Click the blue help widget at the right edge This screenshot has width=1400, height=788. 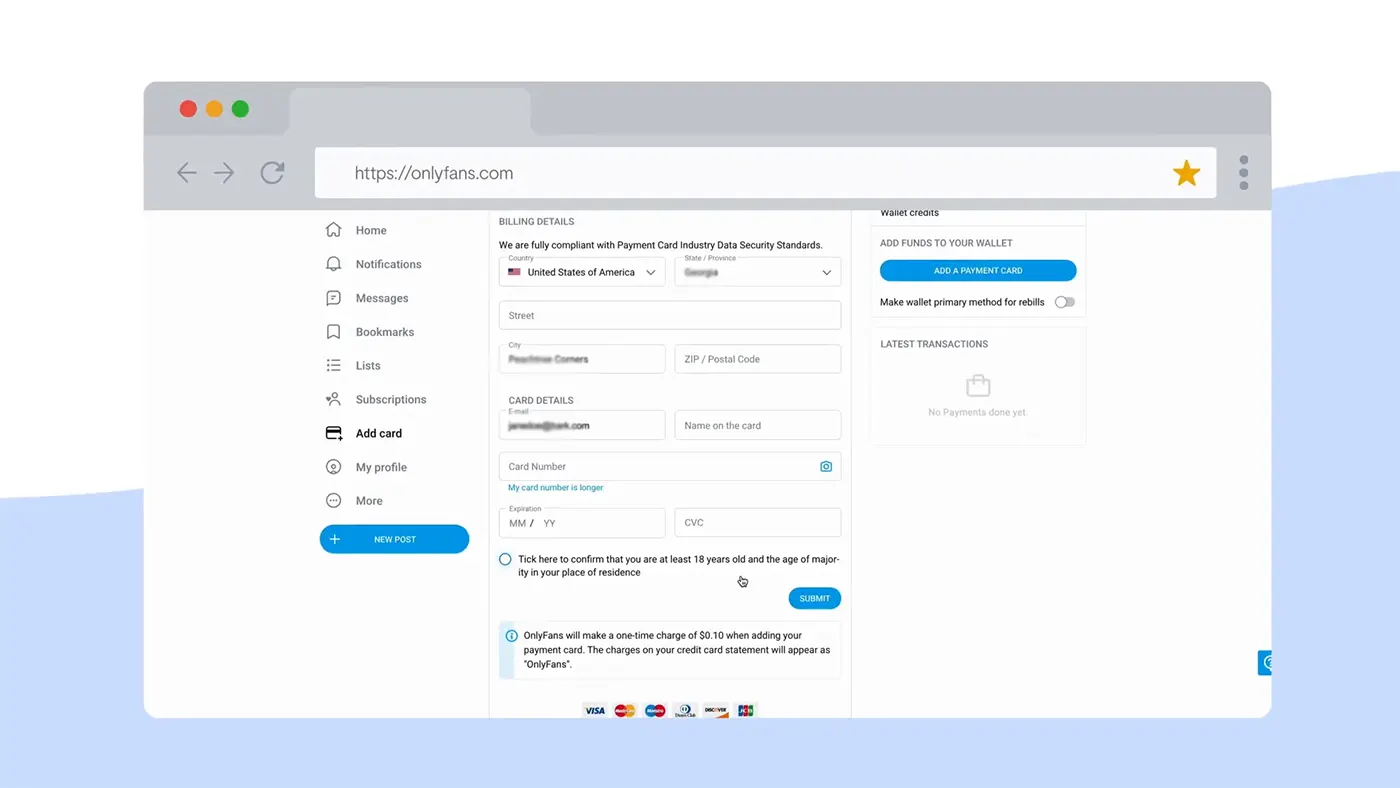pyautogui.click(x=1265, y=662)
